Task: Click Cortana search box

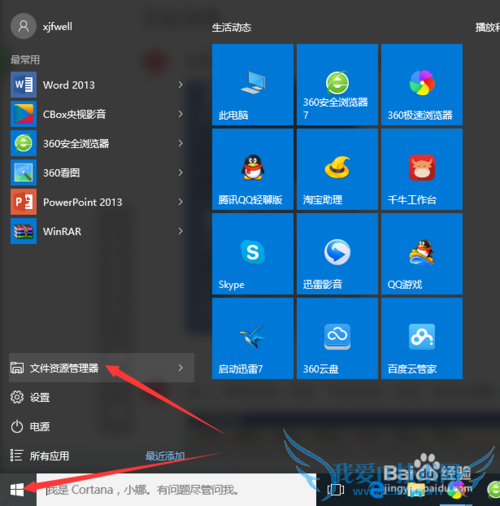Action: 176,490
